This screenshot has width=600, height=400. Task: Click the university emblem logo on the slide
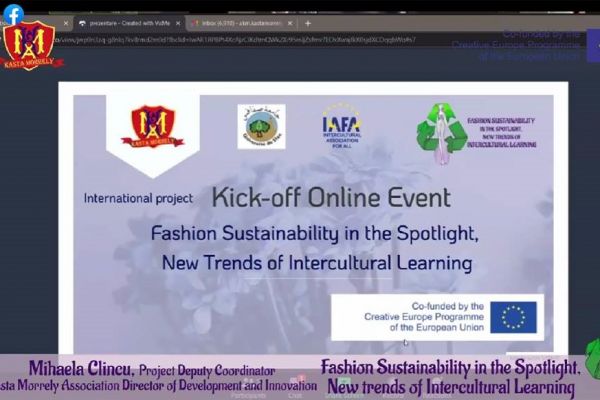(x=261, y=127)
